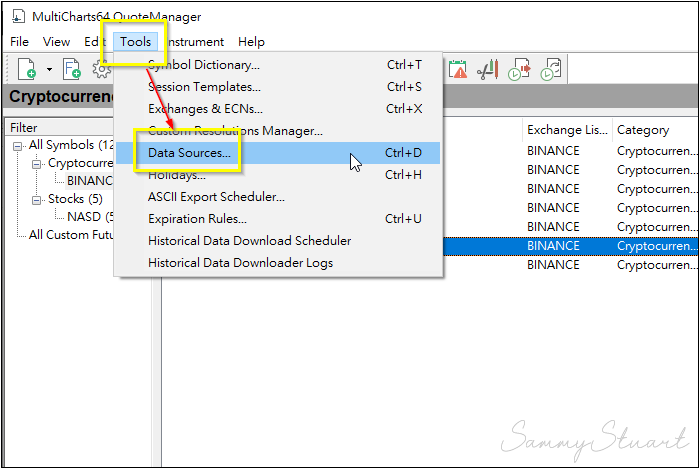This screenshot has height=469, width=700.
Task: Select BINANCE under Cryptocurrency tree
Action: point(90,181)
